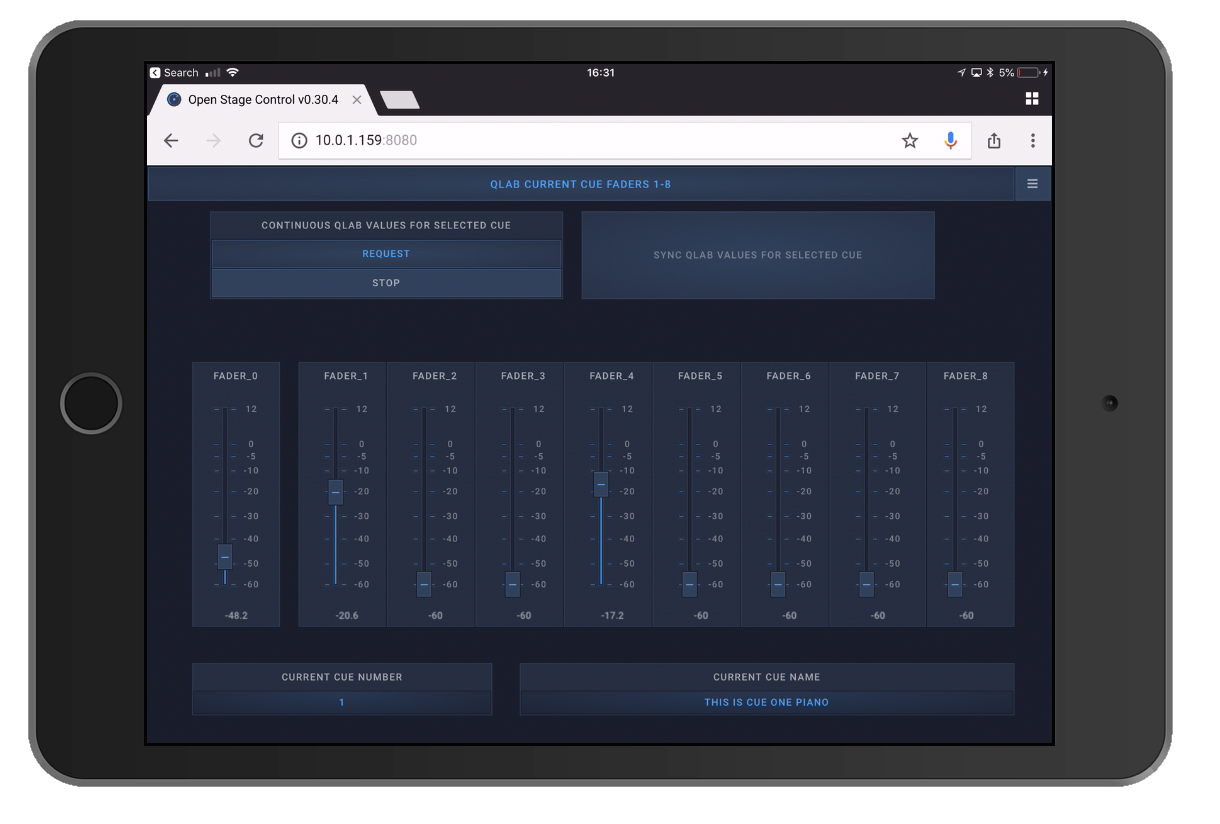Click the FADER_0 slider handle
This screenshot has width=1220, height=824.
(x=225, y=556)
